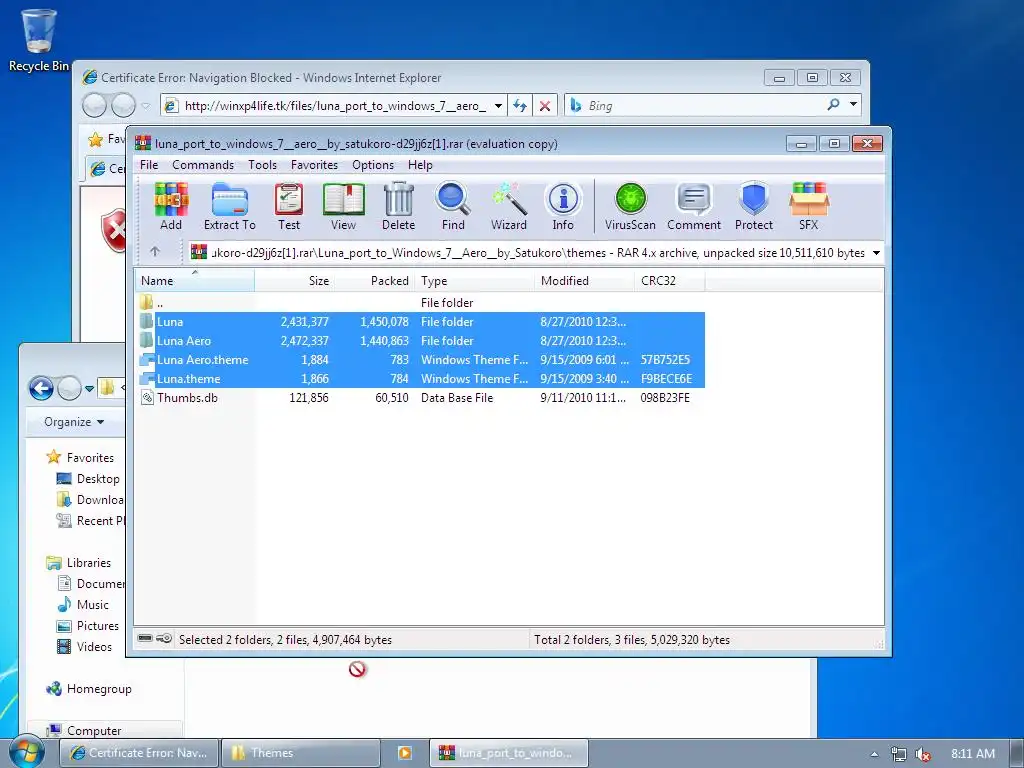The image size is (1024, 768).
Task: Click the Extract To toolbar icon
Action: [230, 206]
